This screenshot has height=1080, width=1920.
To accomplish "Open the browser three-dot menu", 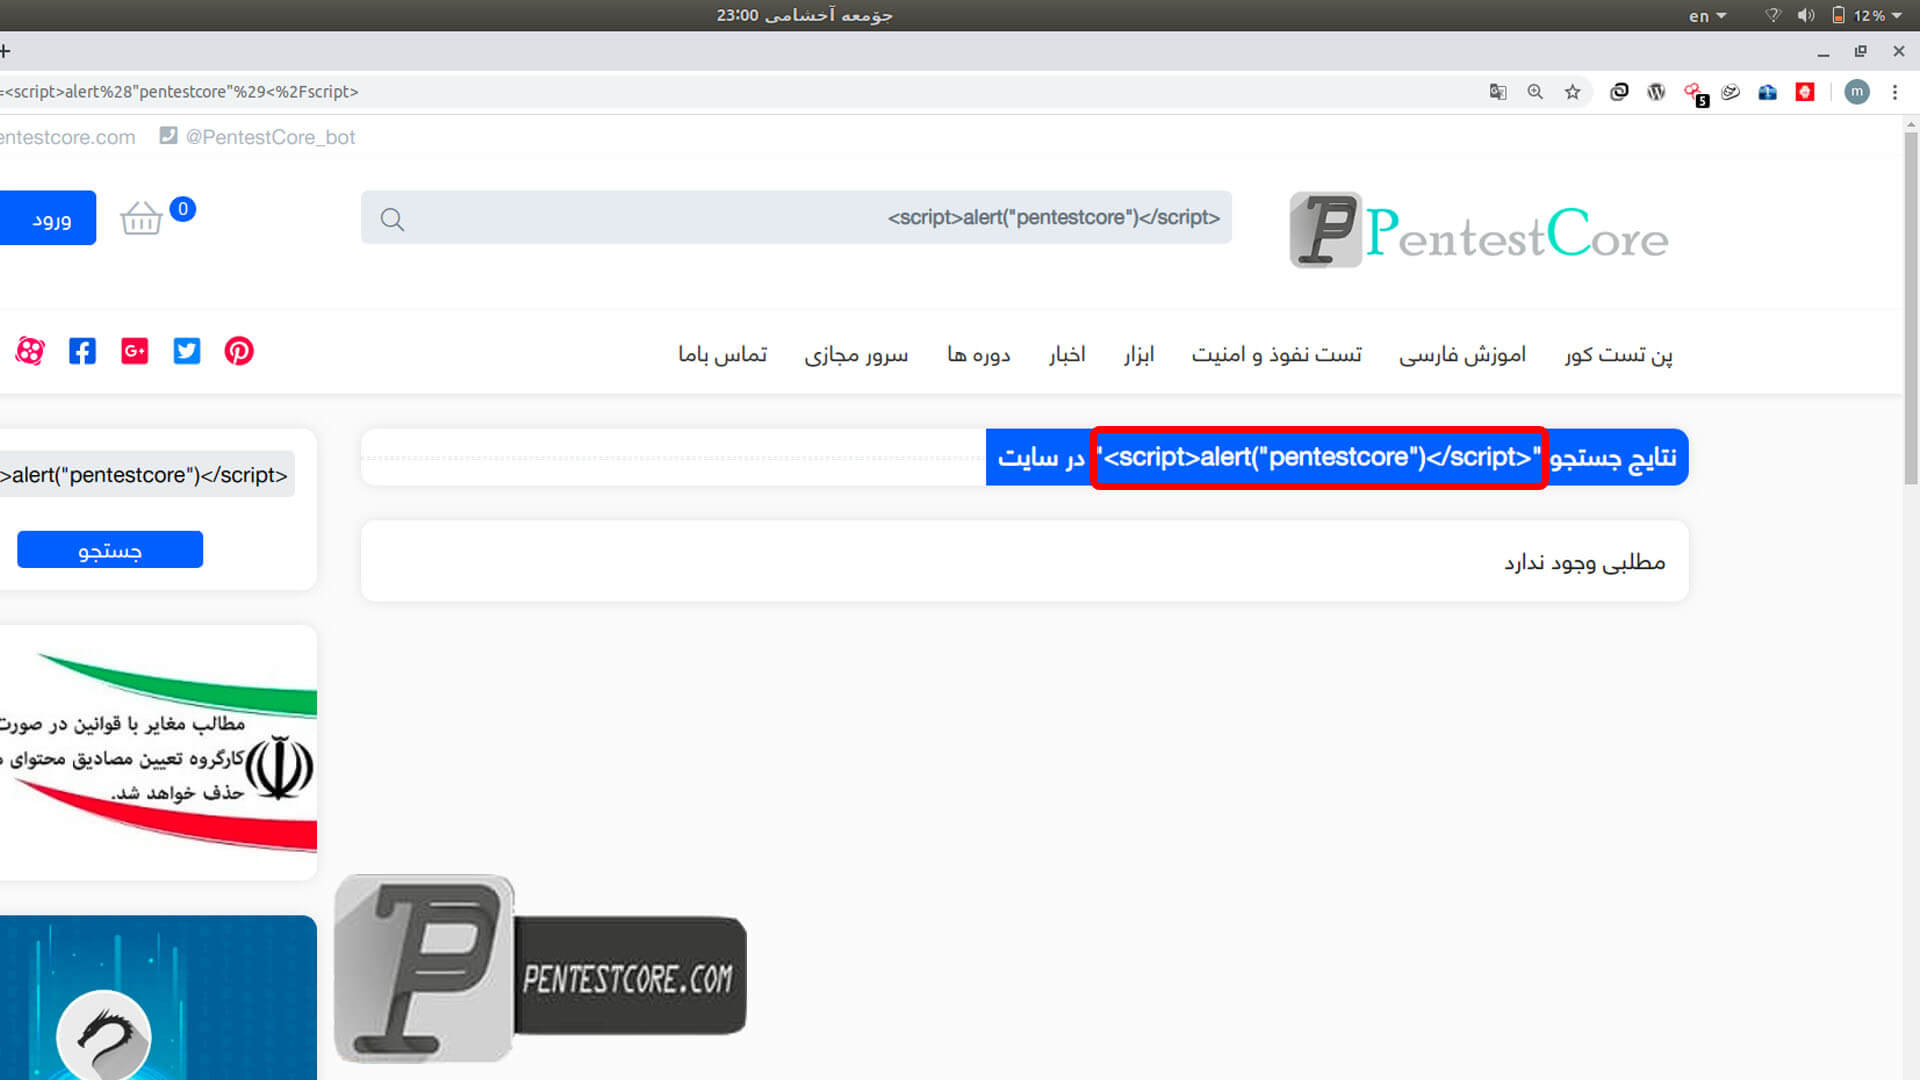I will pos(1895,92).
